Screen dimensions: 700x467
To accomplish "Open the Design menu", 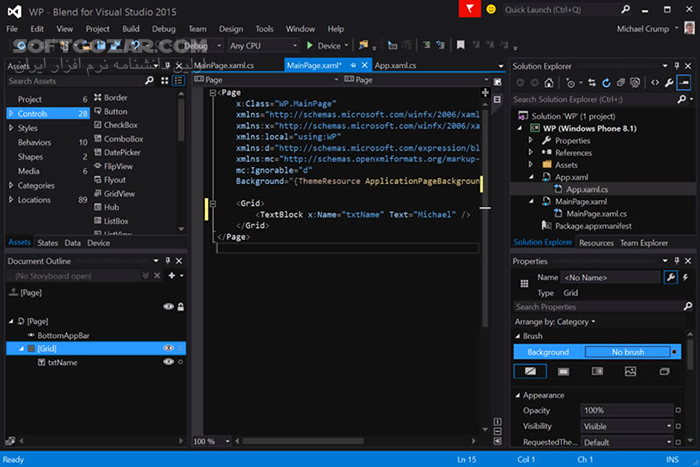I will [x=231, y=29].
